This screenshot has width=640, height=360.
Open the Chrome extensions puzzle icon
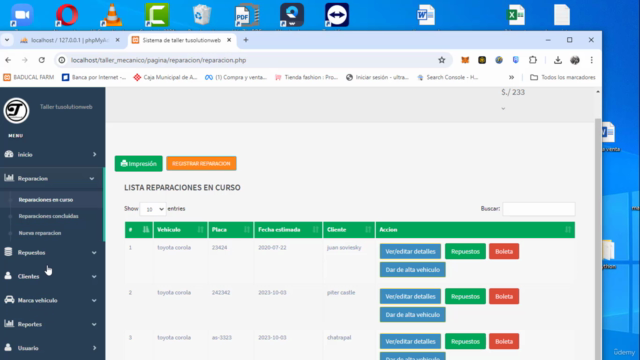(x=533, y=60)
